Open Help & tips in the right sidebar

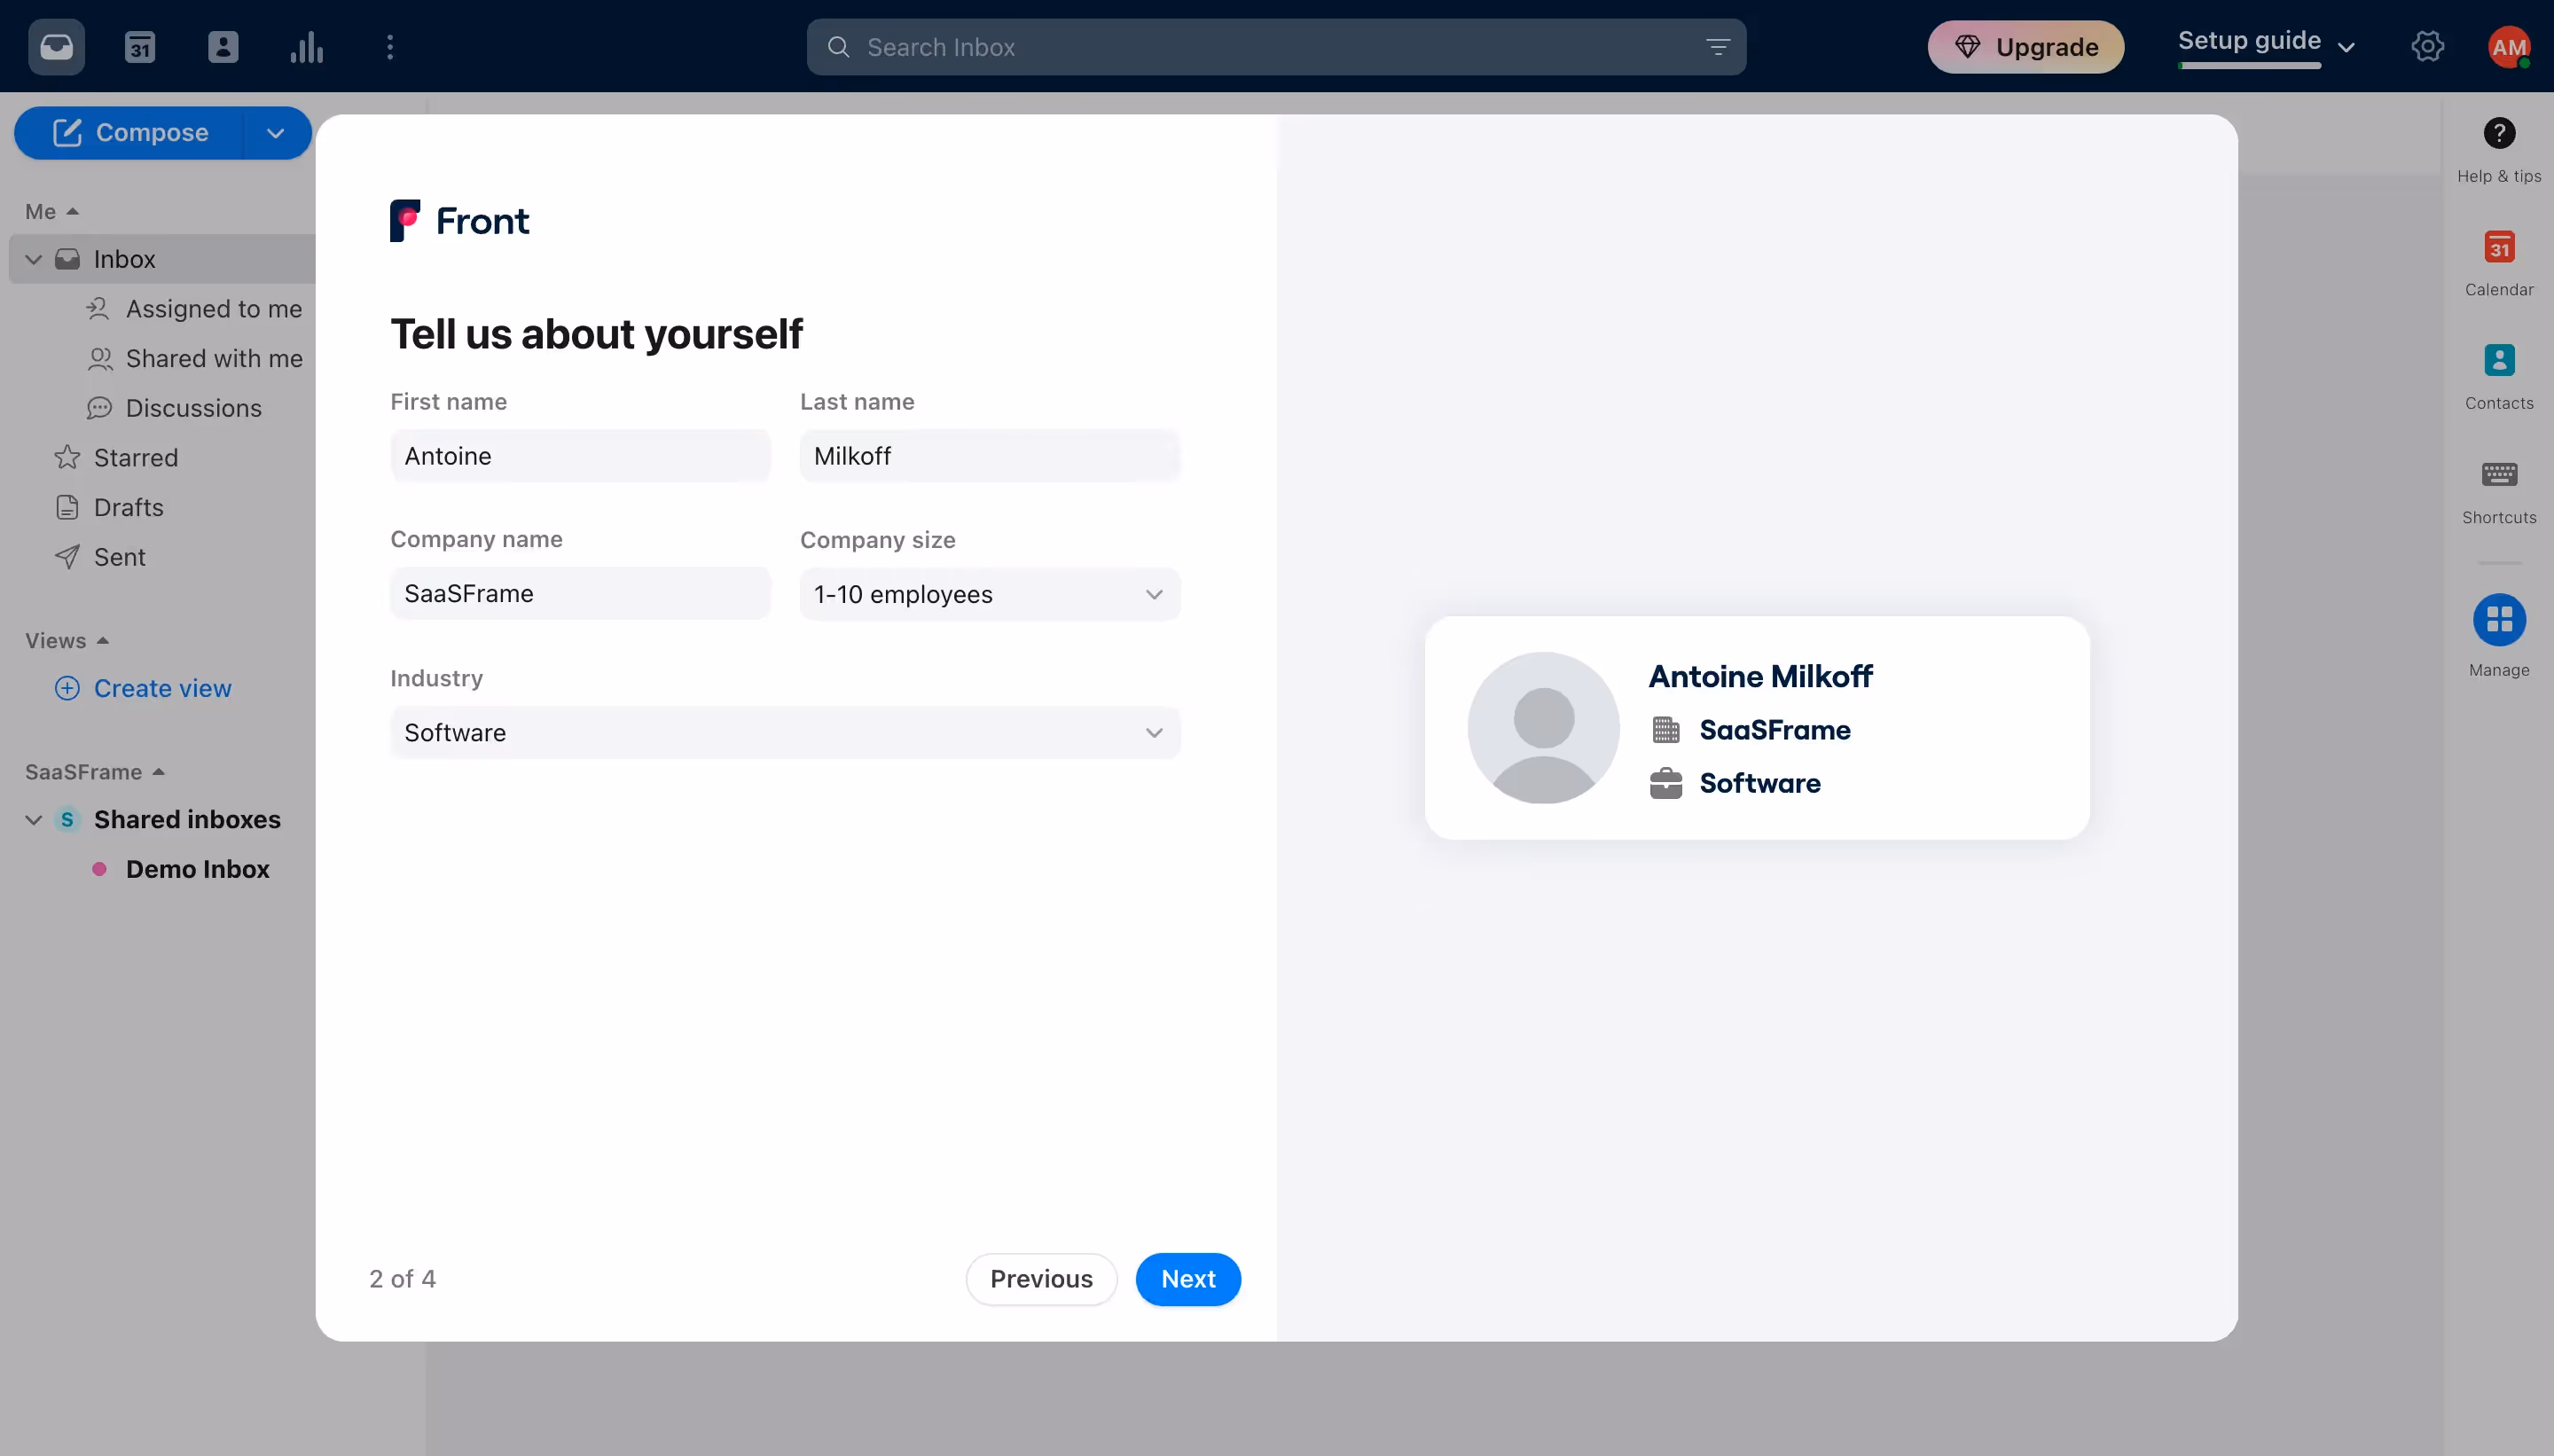tap(2497, 148)
